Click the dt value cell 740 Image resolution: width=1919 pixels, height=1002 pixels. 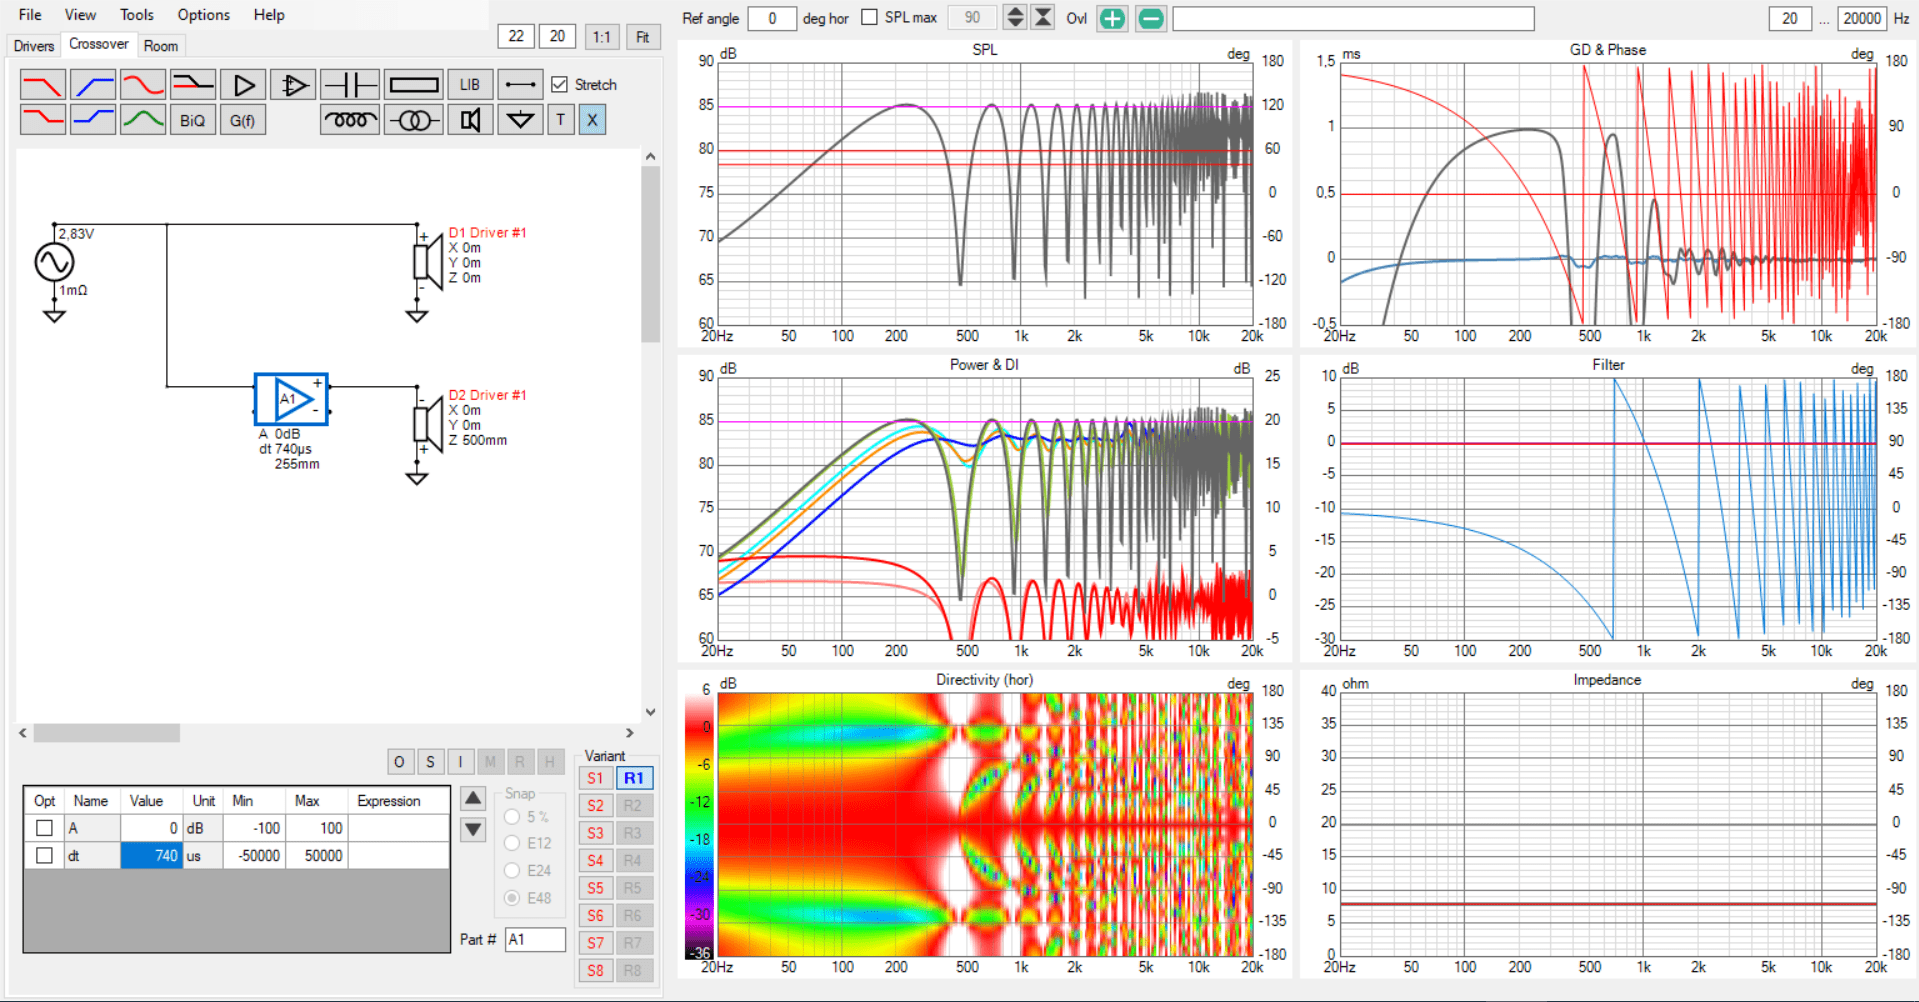click(152, 856)
